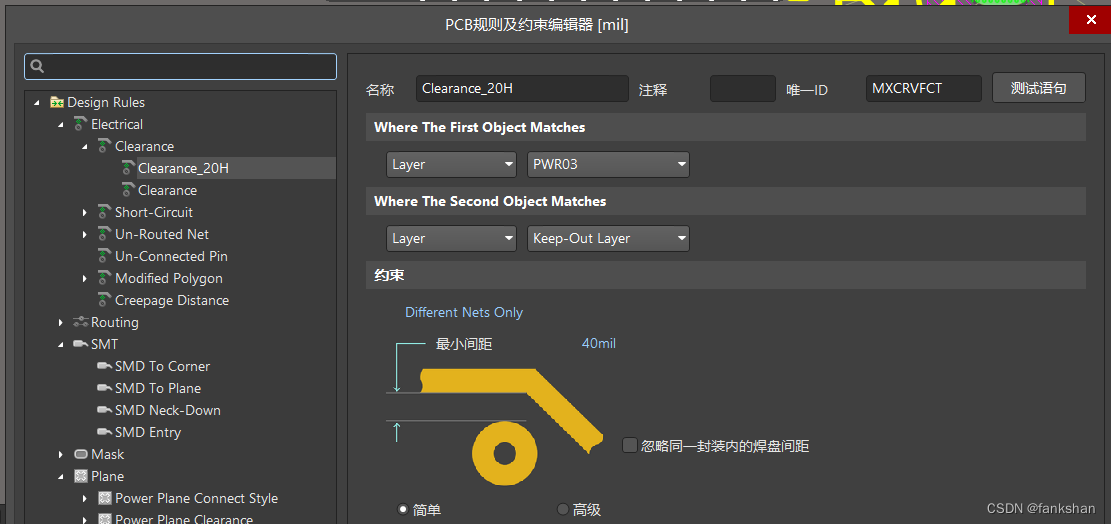The image size is (1111, 524).
Task: Open the first object Layer type dropdown
Action: 451,164
